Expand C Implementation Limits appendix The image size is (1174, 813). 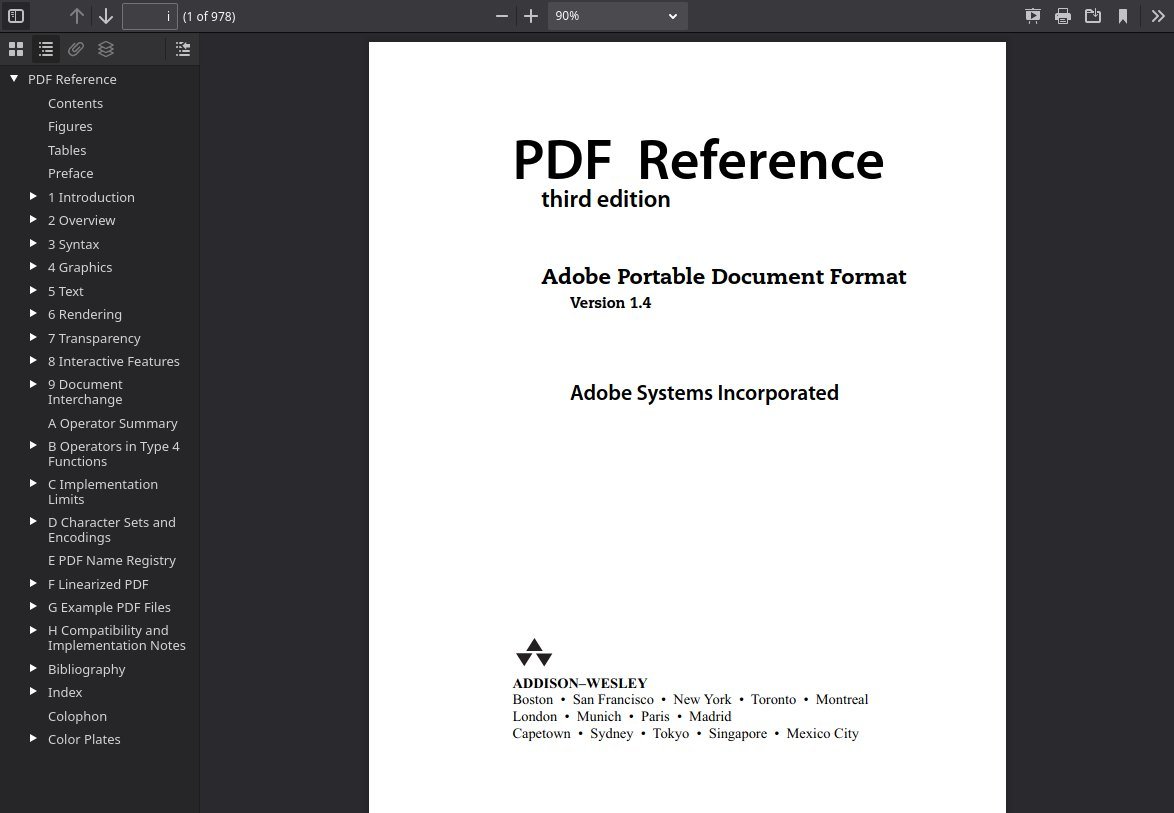(33, 484)
